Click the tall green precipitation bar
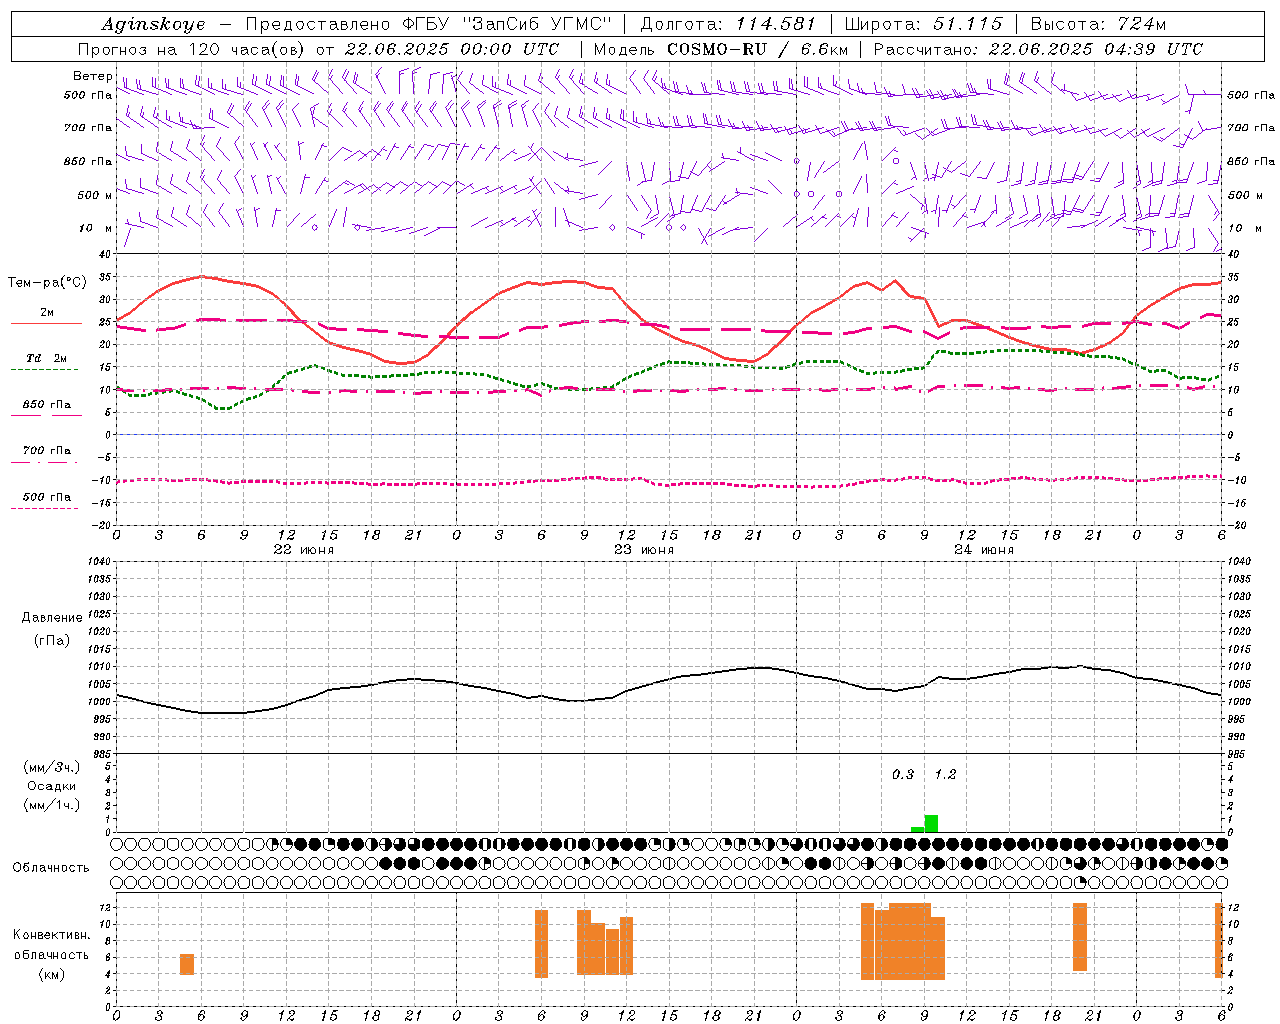The height and width of the screenshot is (1024, 1280). (931, 824)
